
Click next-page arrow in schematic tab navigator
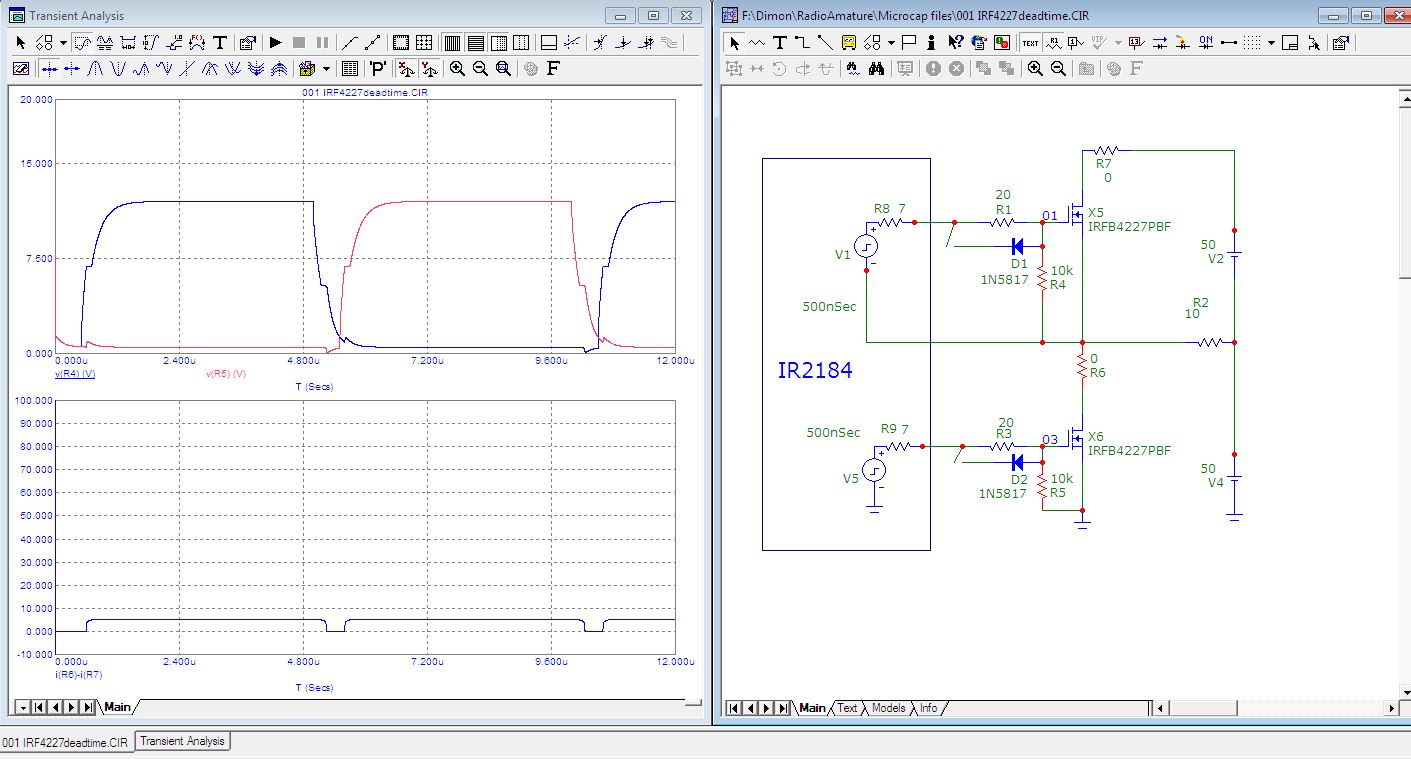click(764, 708)
